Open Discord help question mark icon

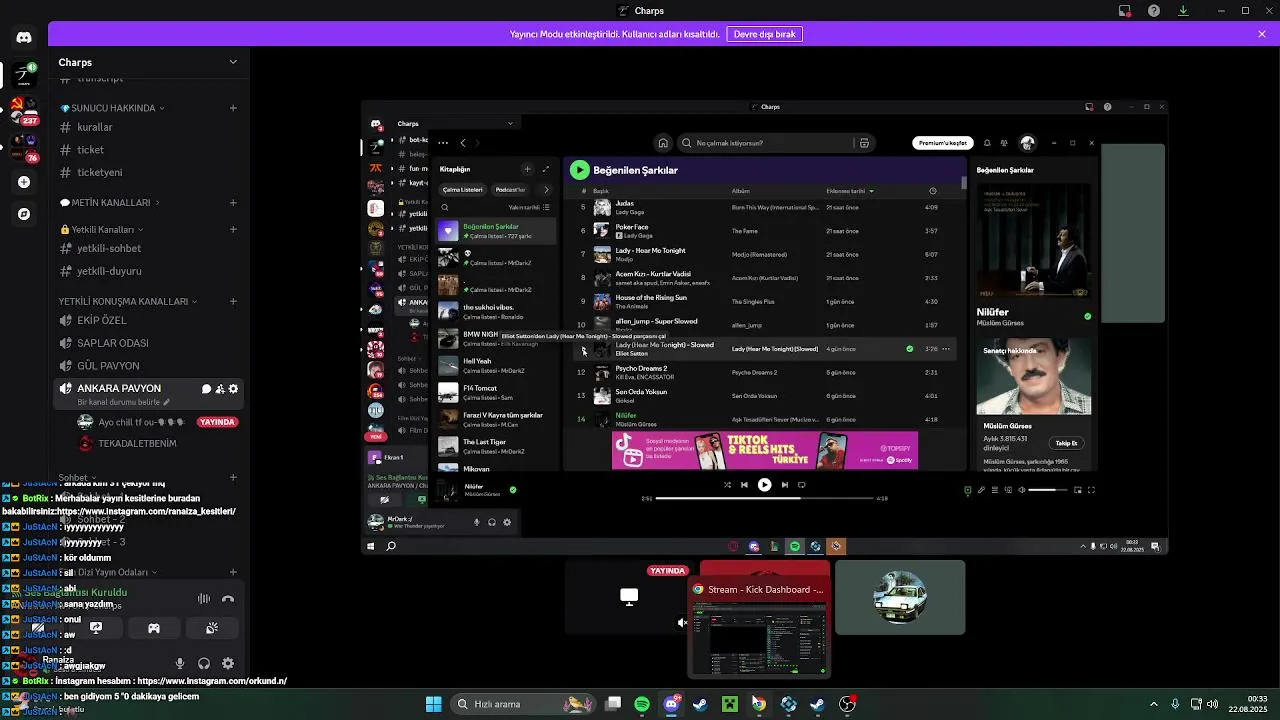1154,11
